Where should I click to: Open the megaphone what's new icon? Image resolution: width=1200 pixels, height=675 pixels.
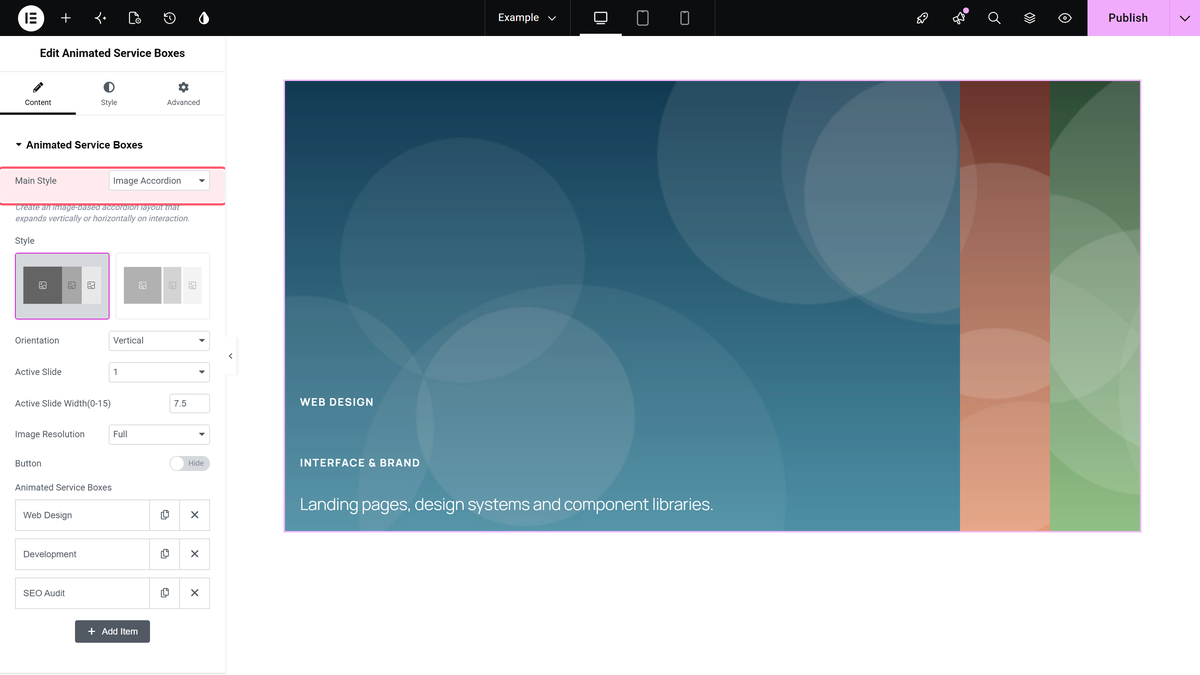[x=959, y=18]
